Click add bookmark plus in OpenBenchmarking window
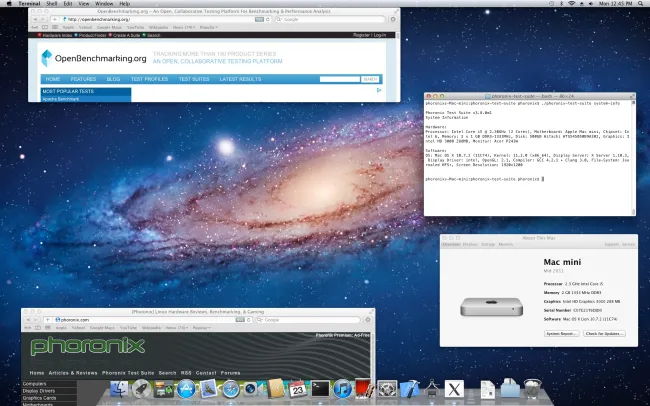Image resolution: width=650 pixels, height=406 pixels. (55, 19)
